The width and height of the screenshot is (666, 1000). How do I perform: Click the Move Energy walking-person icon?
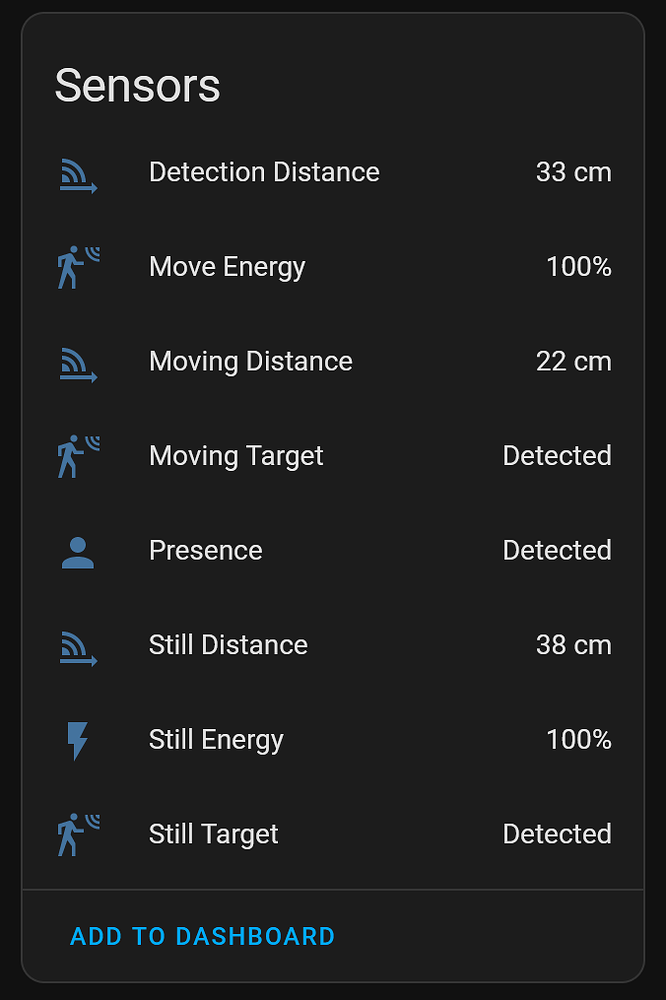point(78,267)
